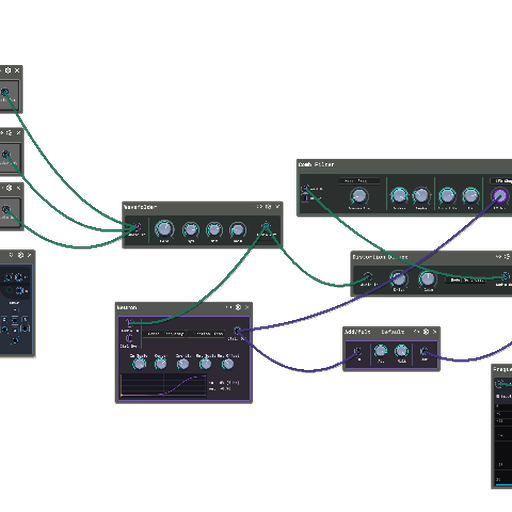Viewport: 512px width, 512px height.
Task: Click the Neuron module's double-arrow icon
Action: coord(229,307)
